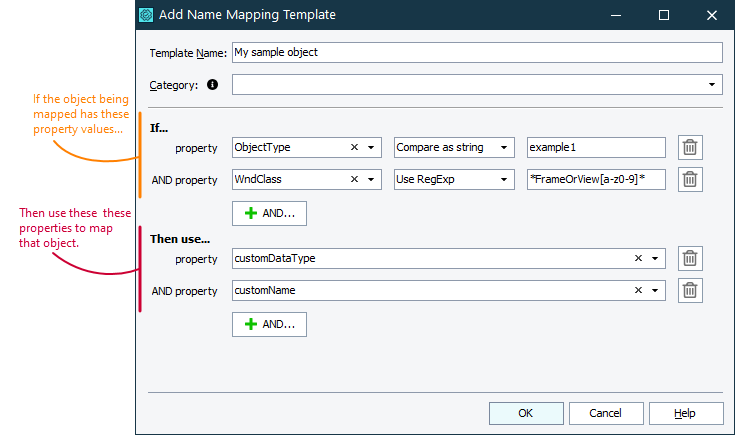Viewport: 735px width, 435px height.
Task: Delete the ObjectType condition row
Action: [x=689, y=148]
